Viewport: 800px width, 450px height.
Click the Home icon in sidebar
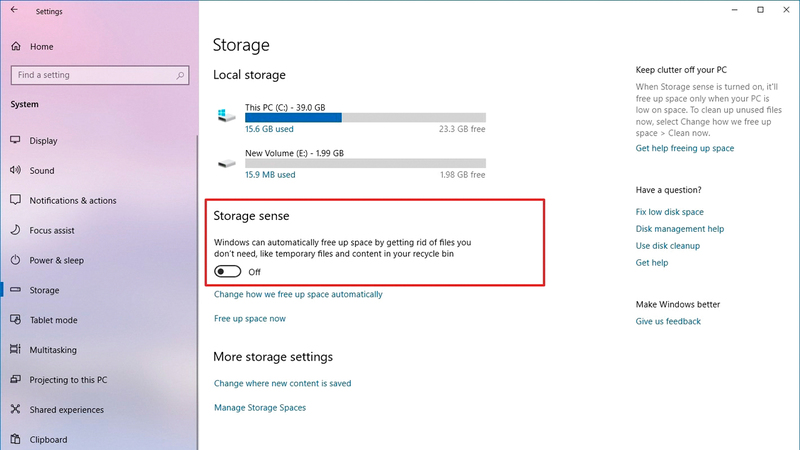16,46
